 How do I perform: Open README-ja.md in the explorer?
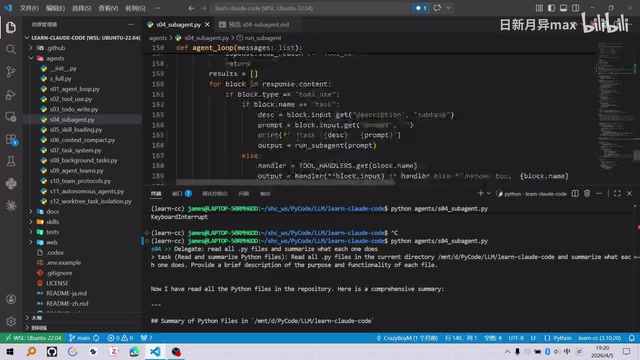point(67,293)
